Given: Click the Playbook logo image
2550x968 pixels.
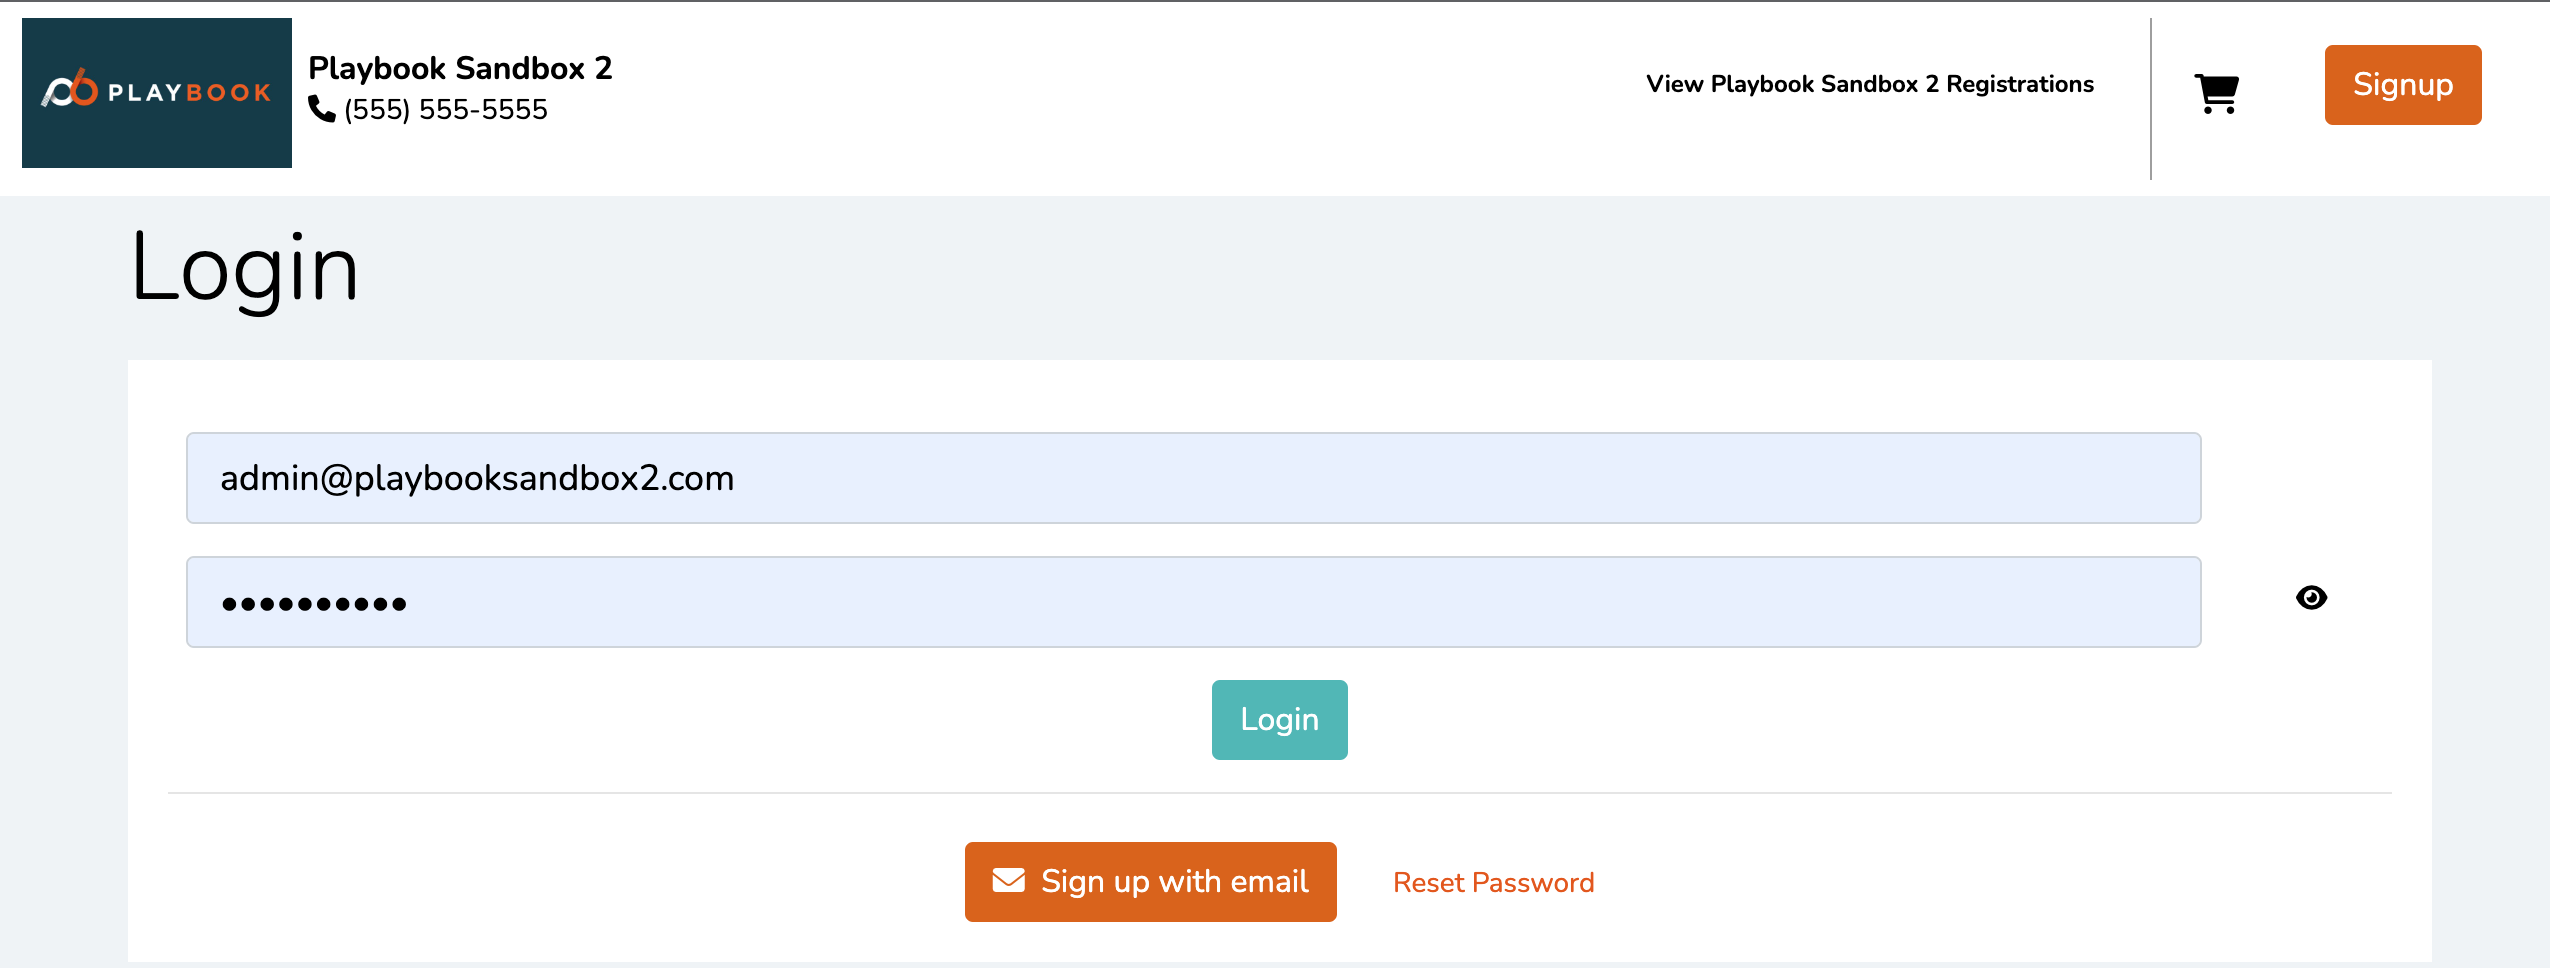Looking at the screenshot, I should [157, 93].
